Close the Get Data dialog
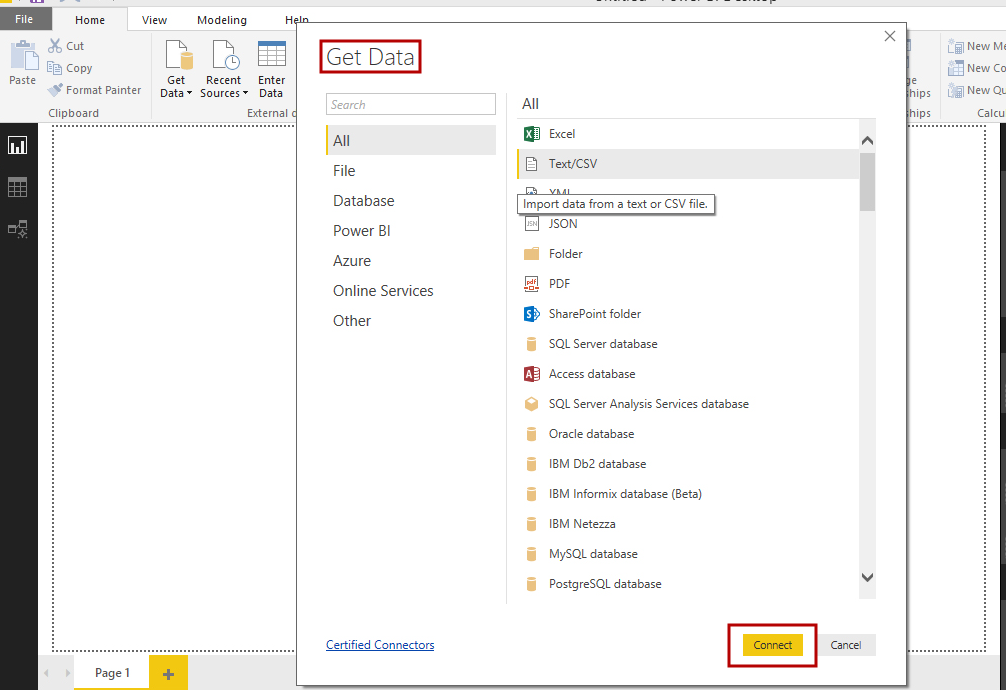This screenshot has height=690, width=1007. click(889, 36)
